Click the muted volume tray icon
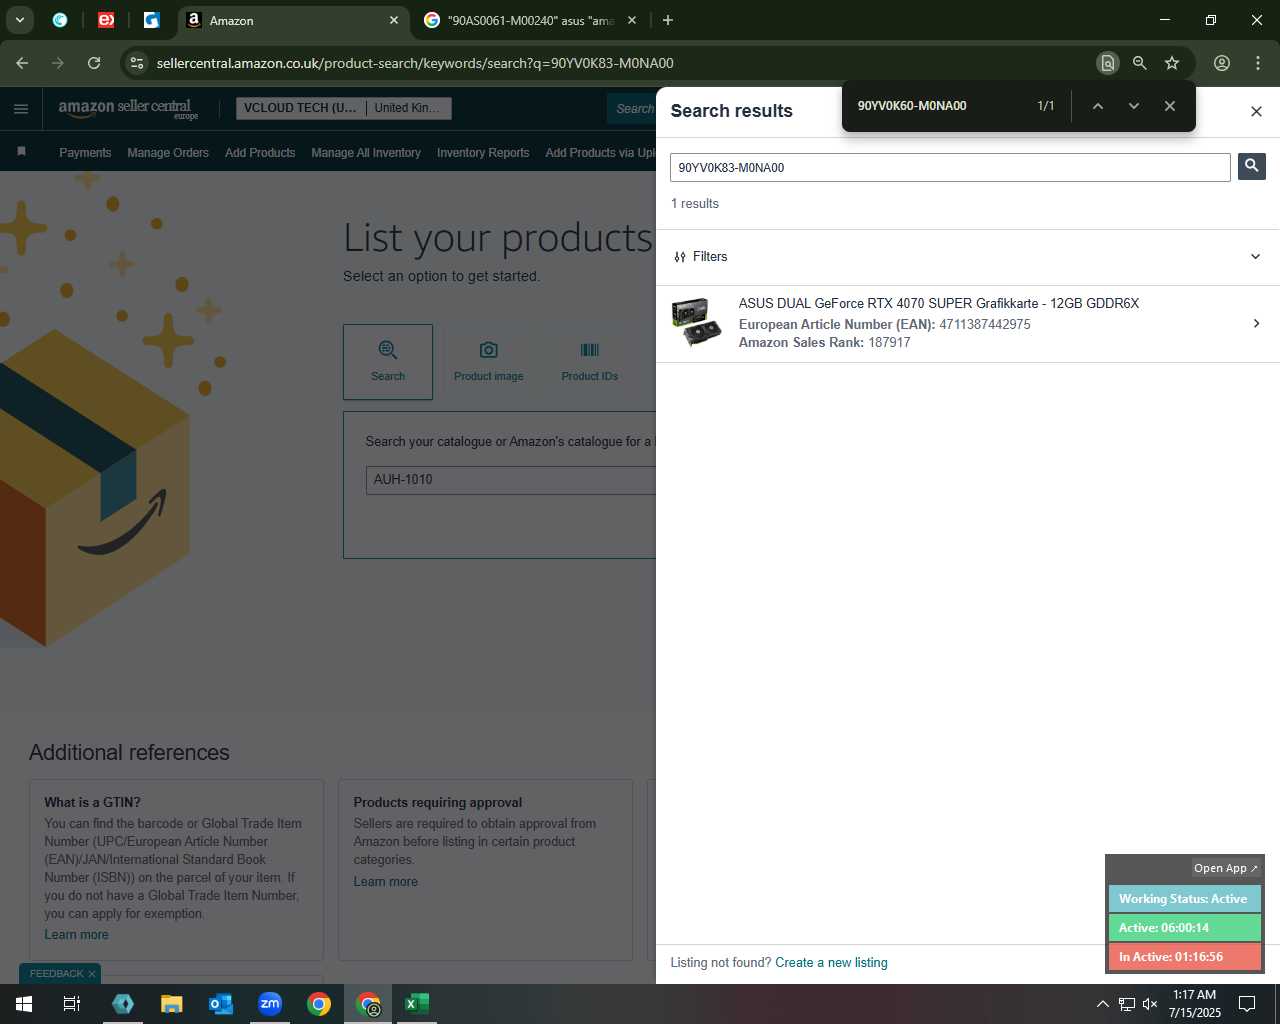The height and width of the screenshot is (1024, 1280). pos(1150,1004)
